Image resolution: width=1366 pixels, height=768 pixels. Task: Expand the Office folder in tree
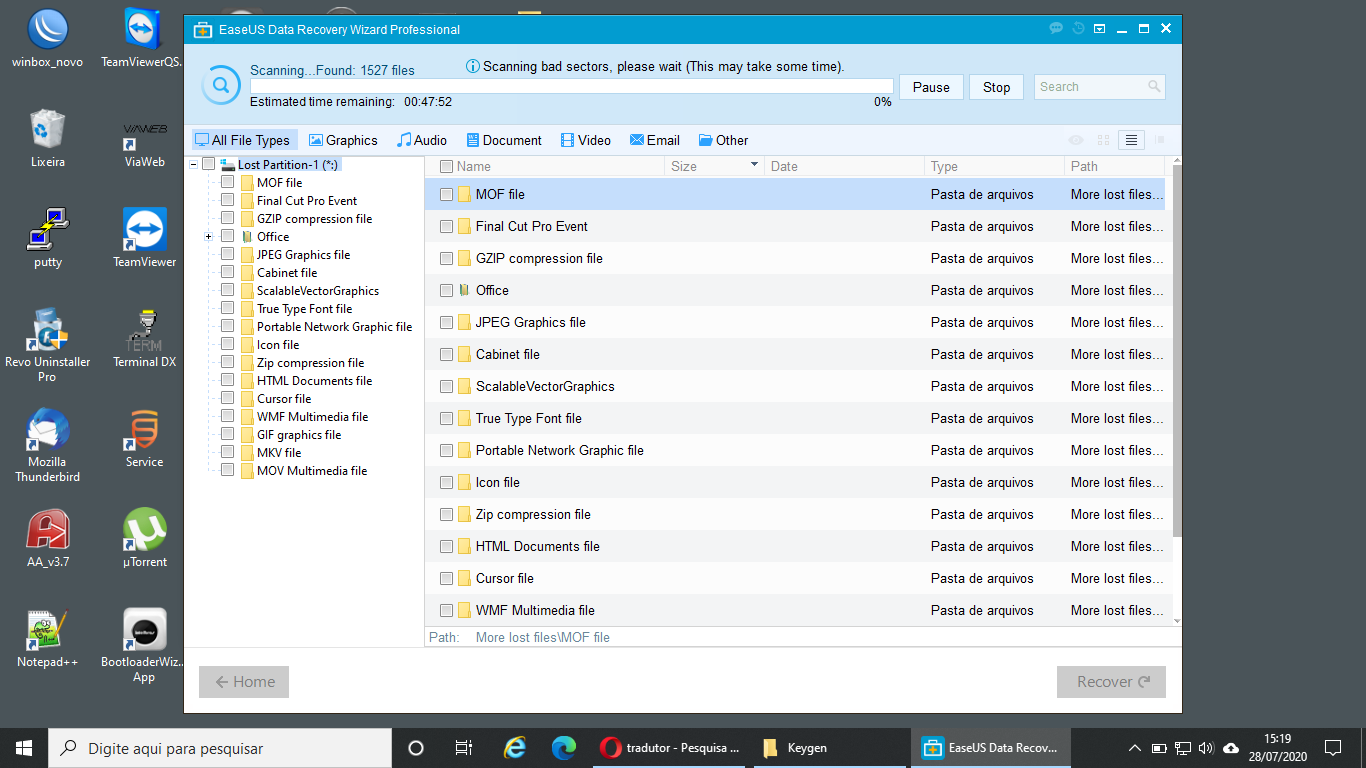[209, 237]
